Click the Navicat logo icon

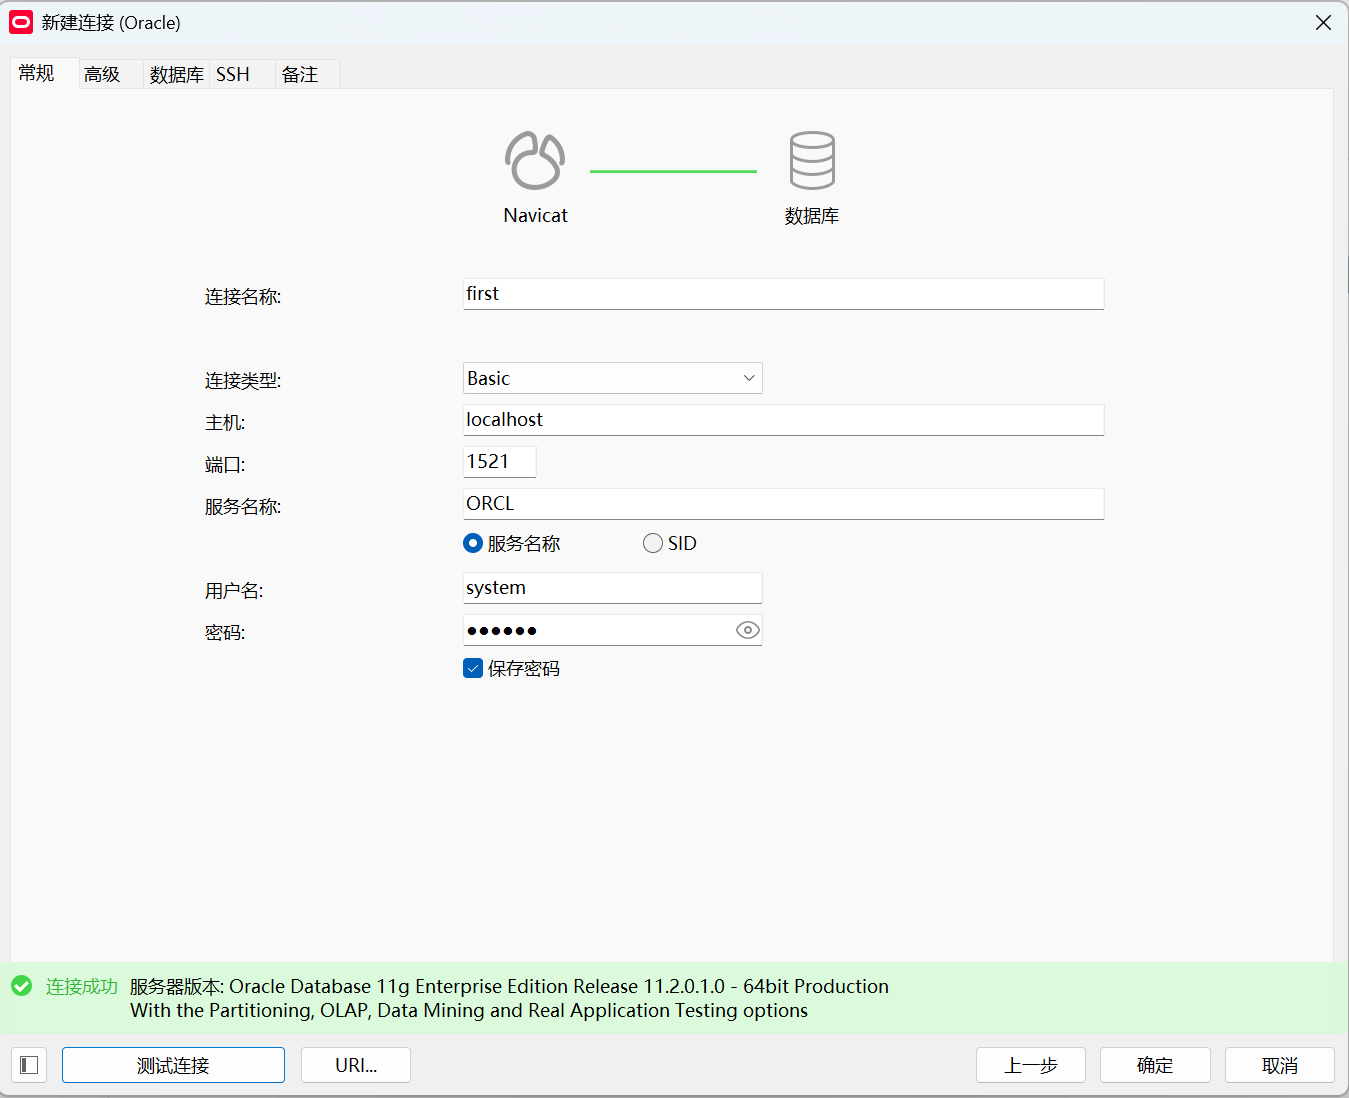535,160
